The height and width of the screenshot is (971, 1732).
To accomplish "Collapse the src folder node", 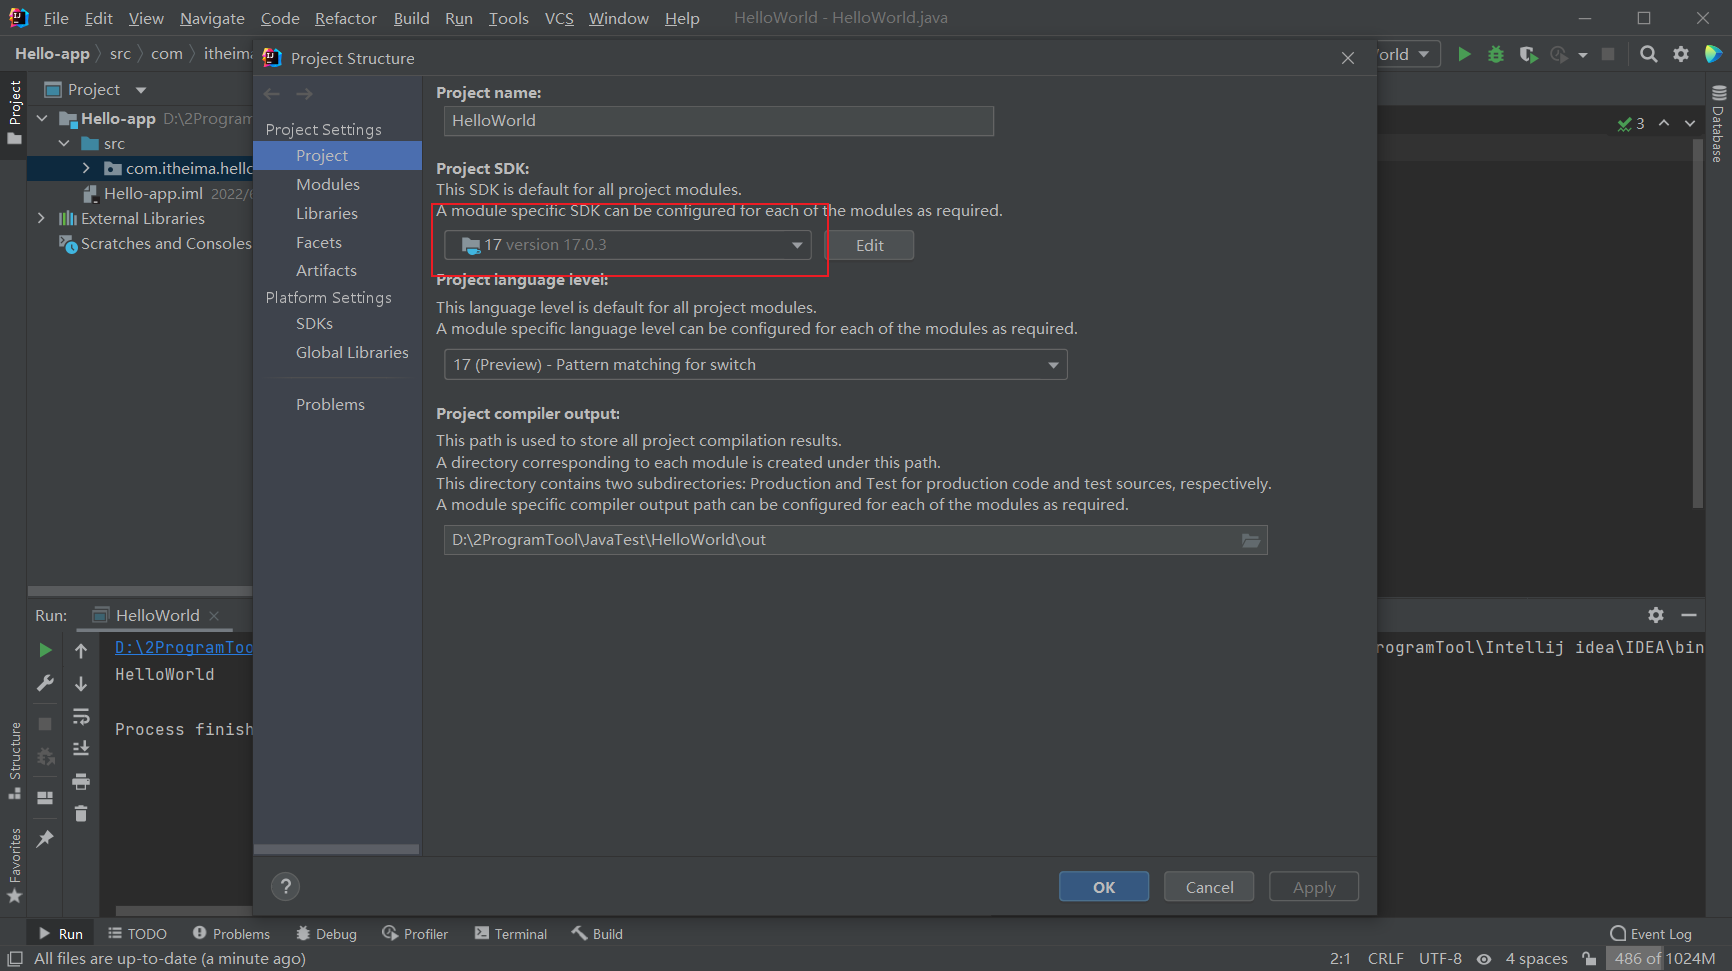I will coord(64,144).
